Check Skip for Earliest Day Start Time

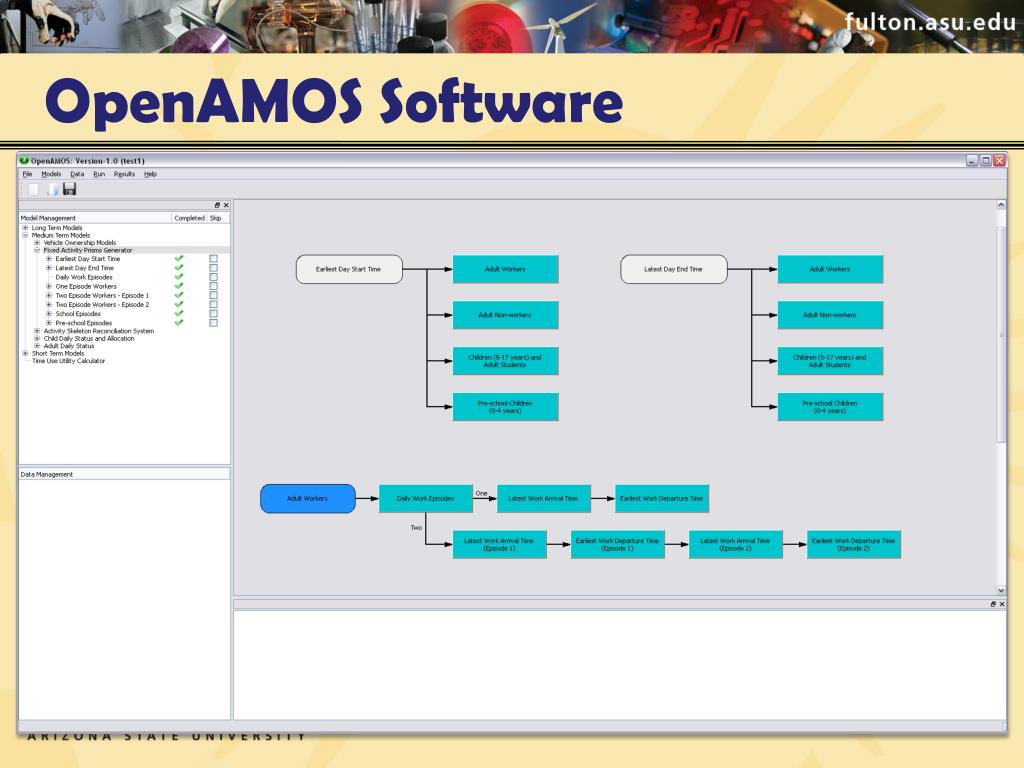tap(214, 259)
